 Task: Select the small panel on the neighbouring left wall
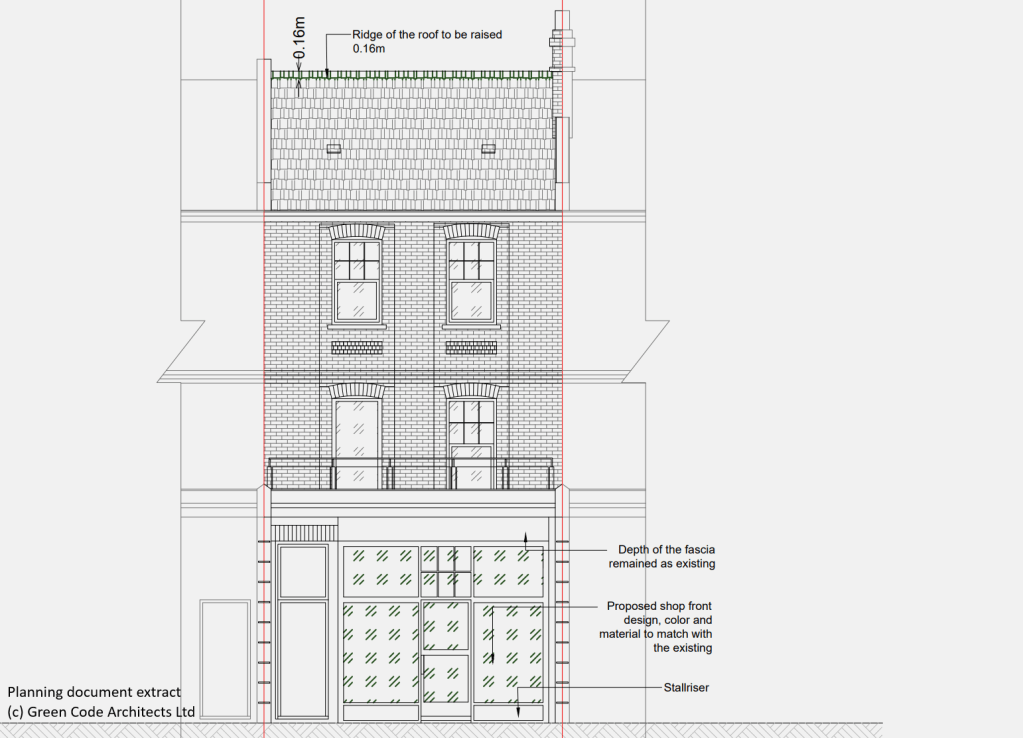coord(224,658)
